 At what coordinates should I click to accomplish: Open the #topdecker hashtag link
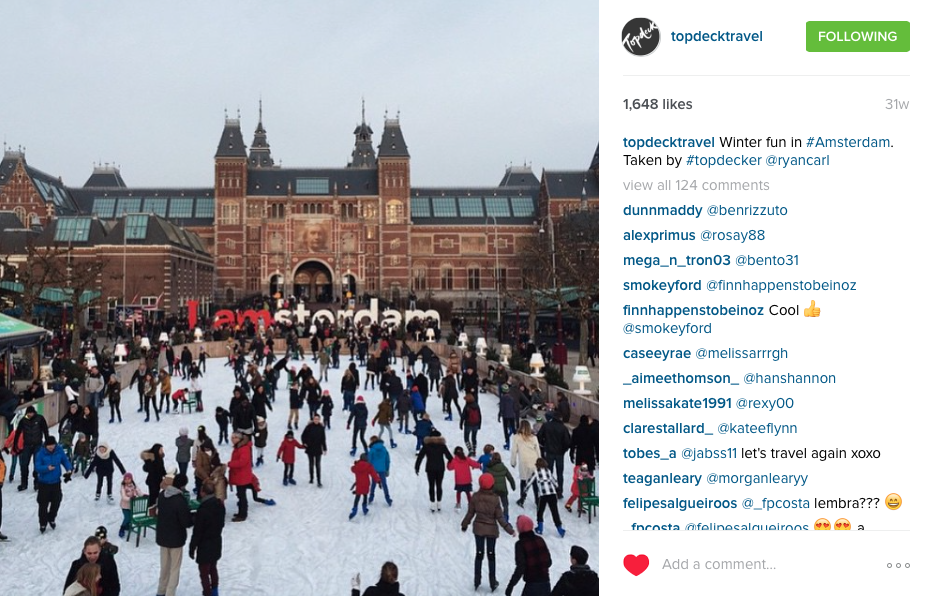(724, 161)
